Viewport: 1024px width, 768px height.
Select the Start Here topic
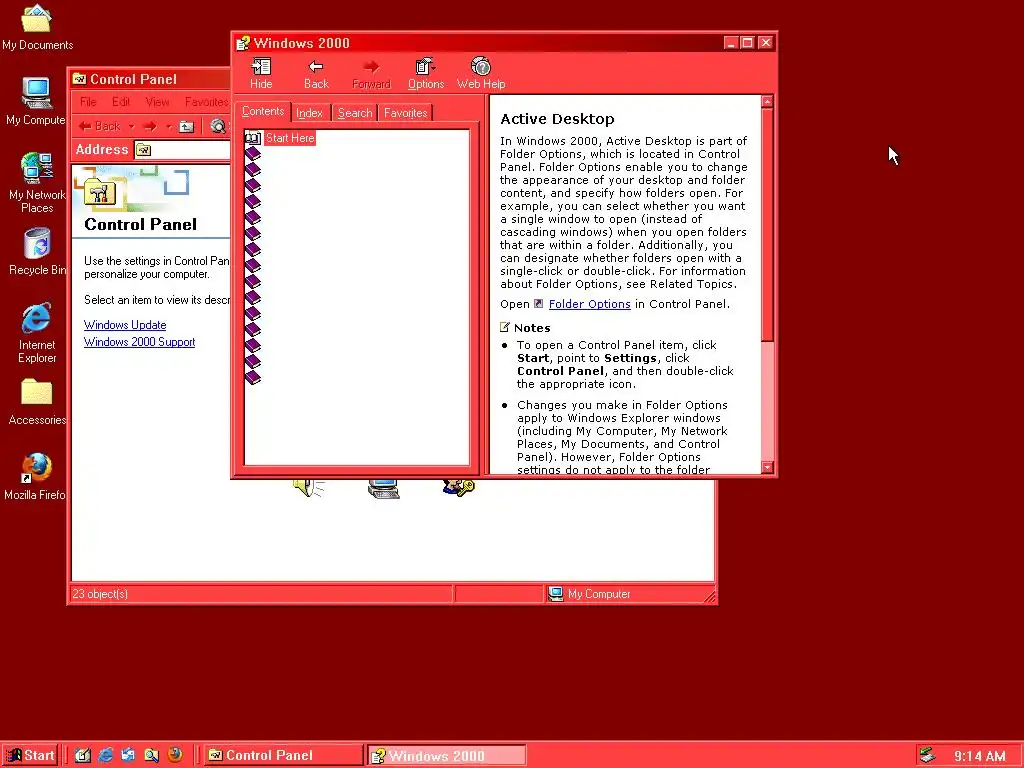coord(290,138)
